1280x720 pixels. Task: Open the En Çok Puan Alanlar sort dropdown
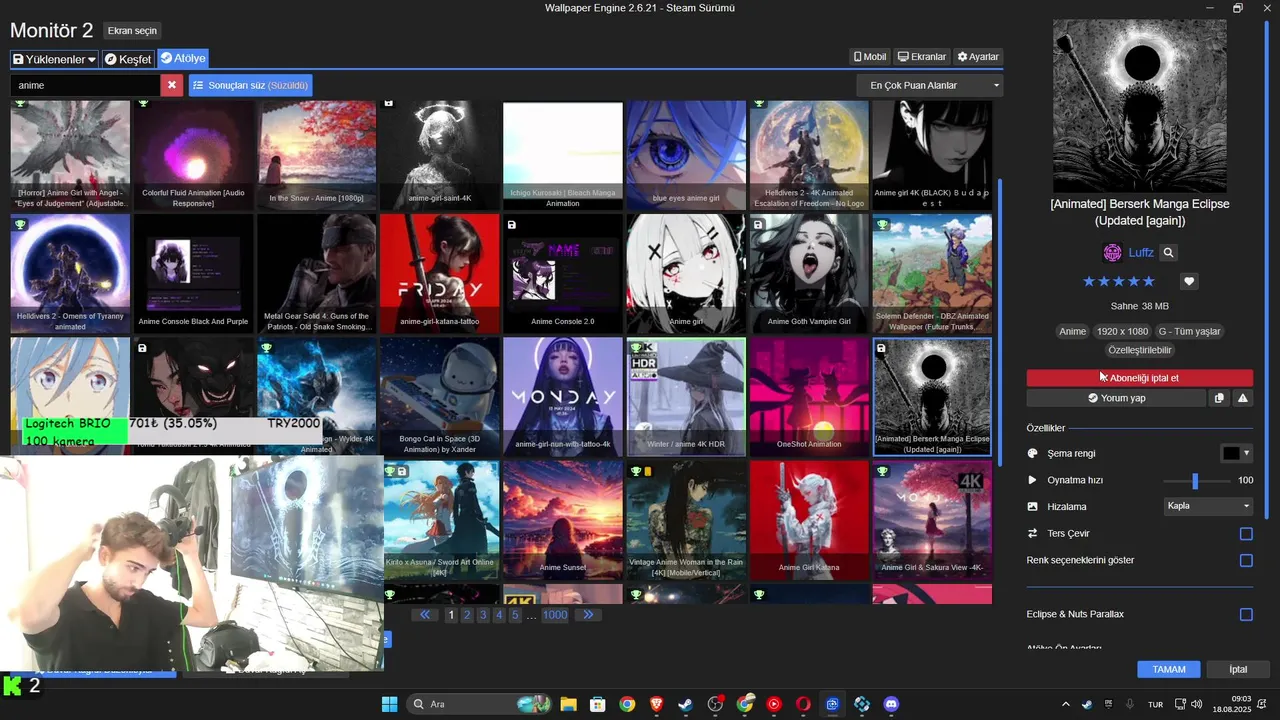coord(930,85)
